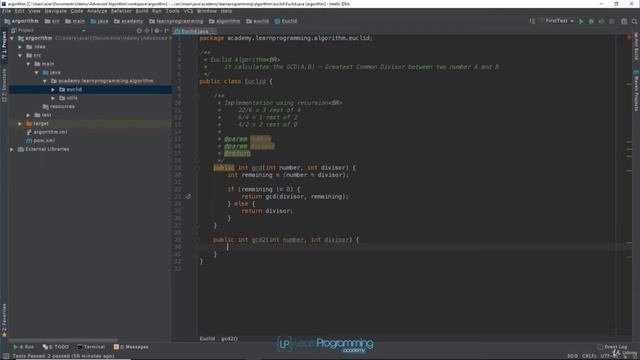Hide the Project panel with the hide icon
Image resolution: width=640 pixels, height=360 pixels.
[166, 31]
